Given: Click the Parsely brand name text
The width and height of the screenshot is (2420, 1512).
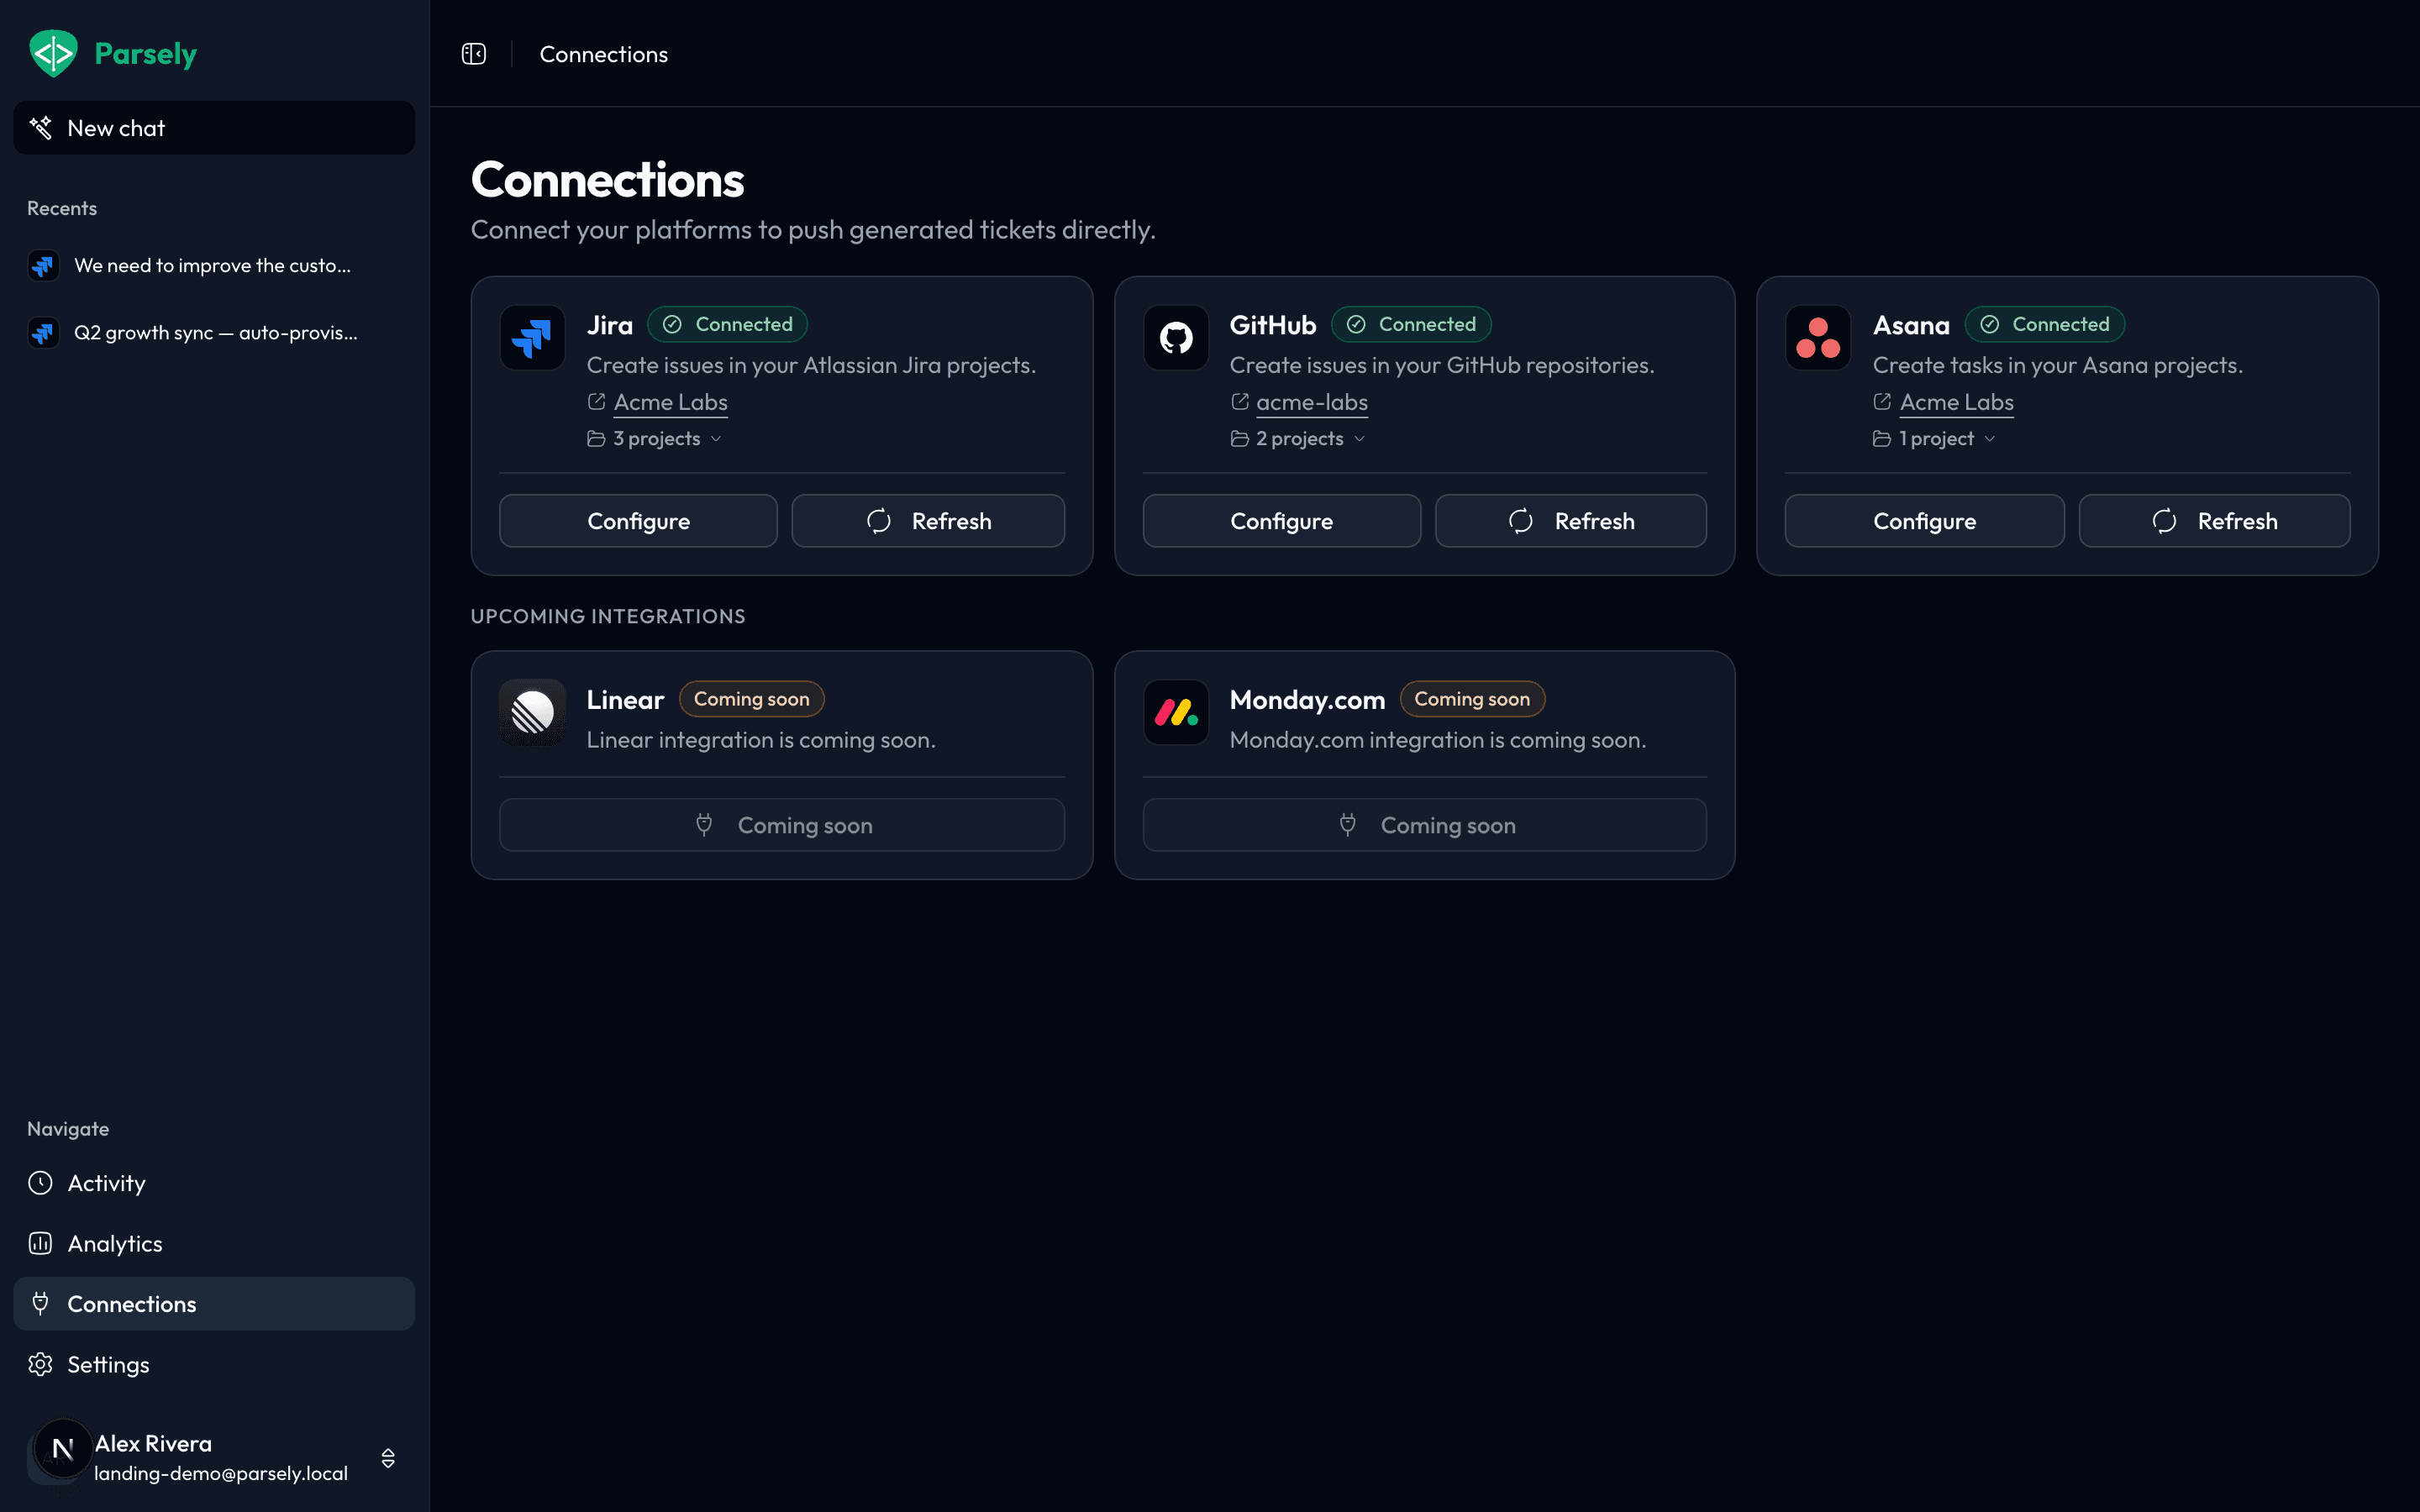Looking at the screenshot, I should point(145,54).
